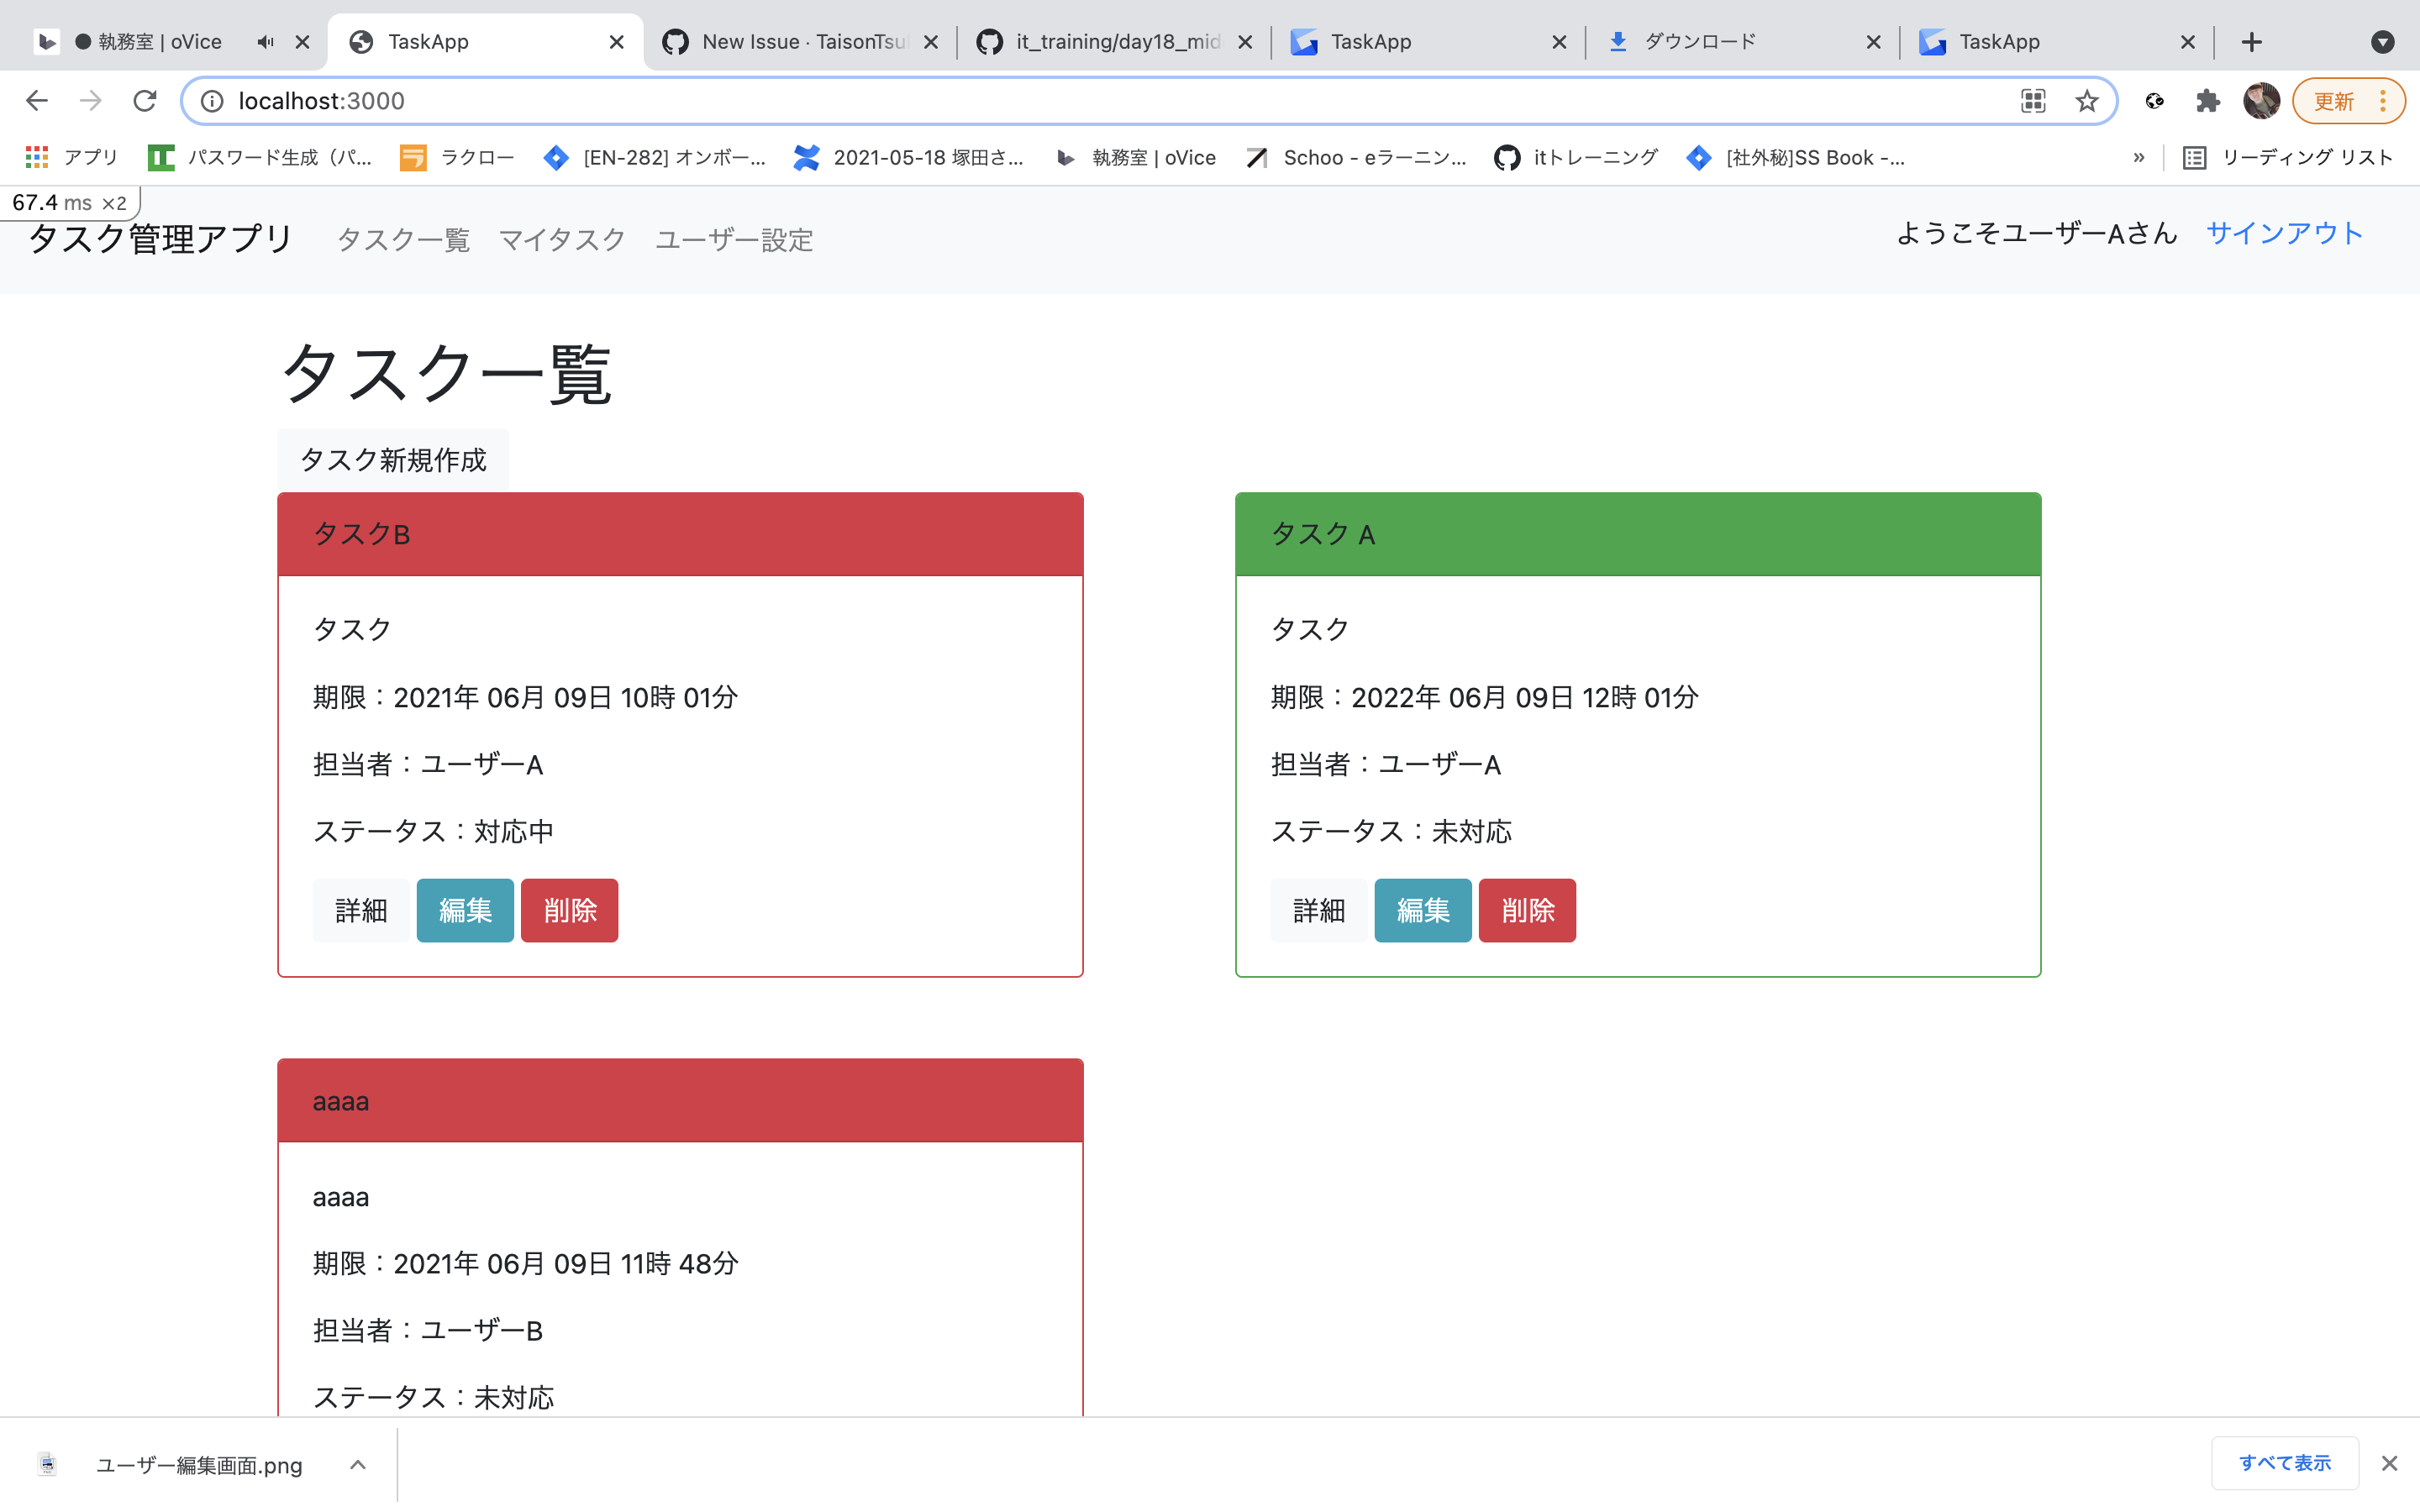Click 編集 on the タスクB card

pyautogui.click(x=465, y=910)
